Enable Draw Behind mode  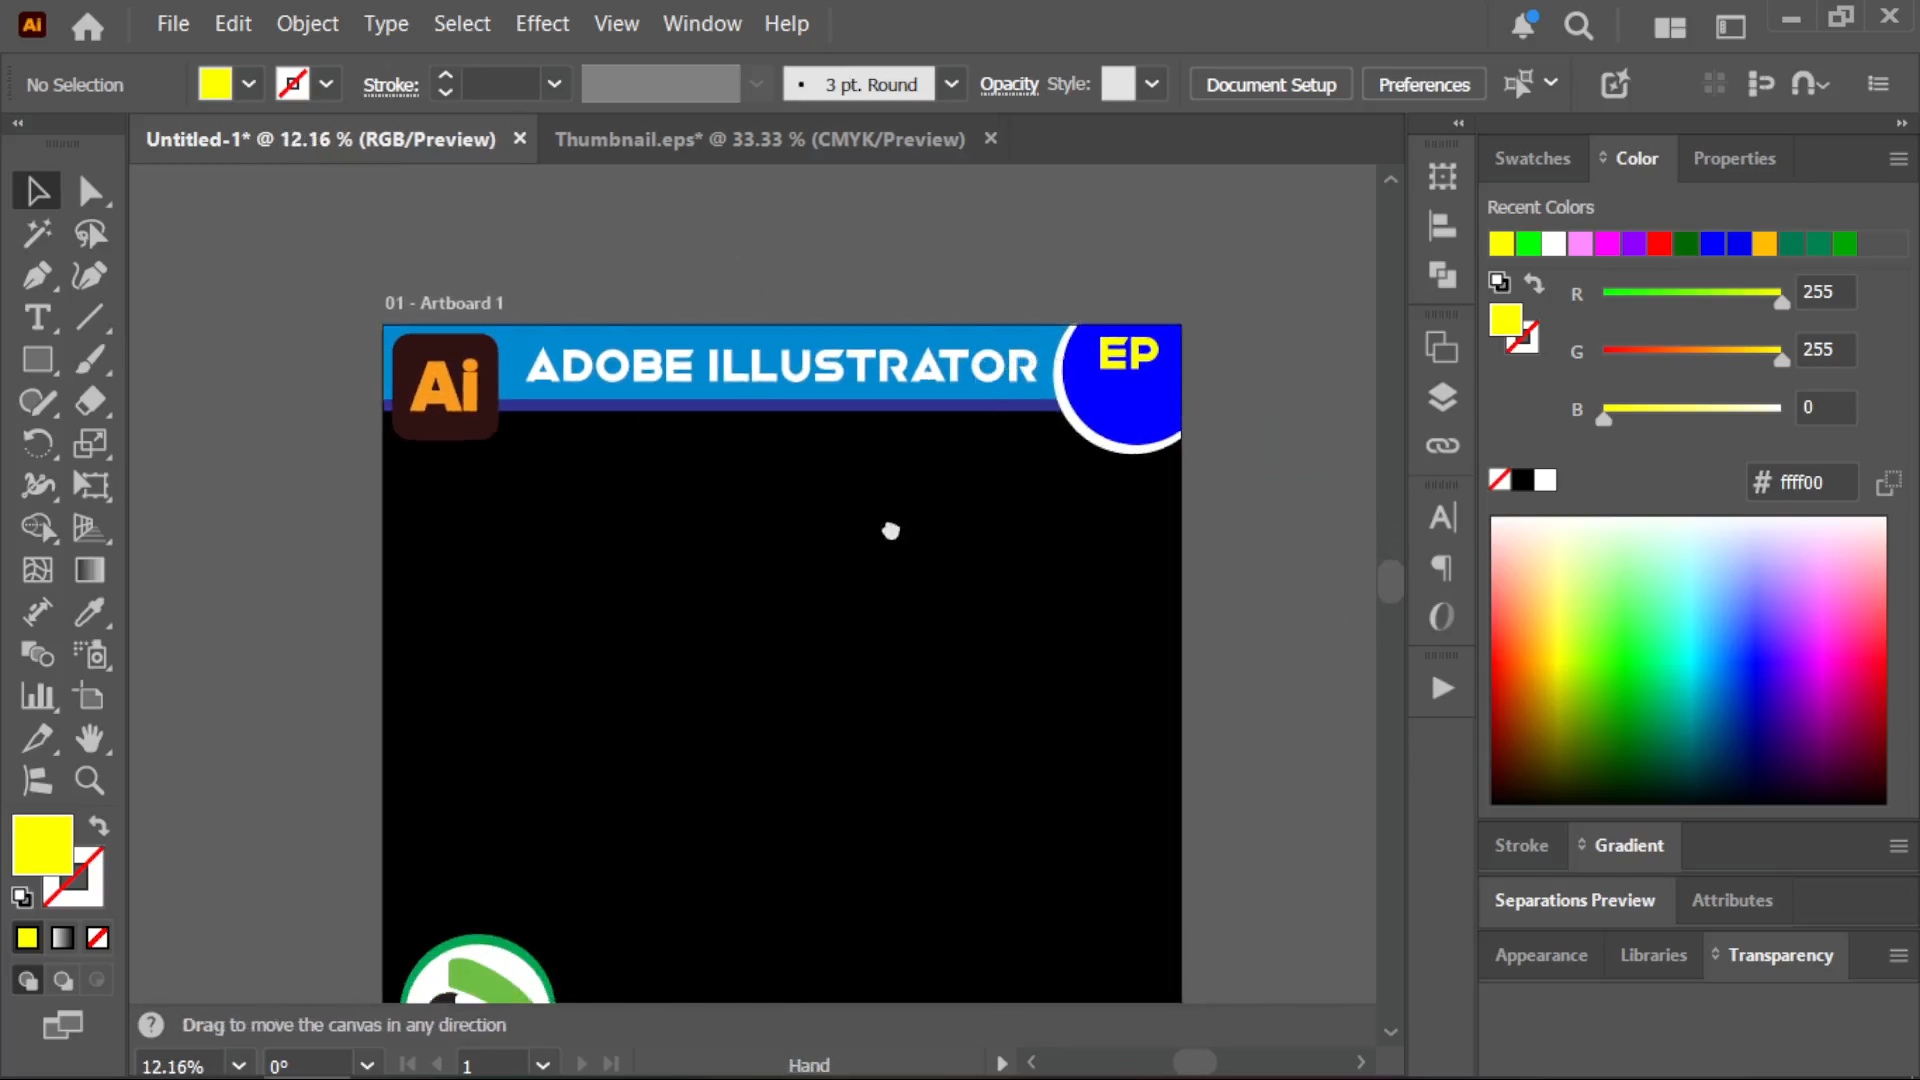pyautogui.click(x=62, y=981)
